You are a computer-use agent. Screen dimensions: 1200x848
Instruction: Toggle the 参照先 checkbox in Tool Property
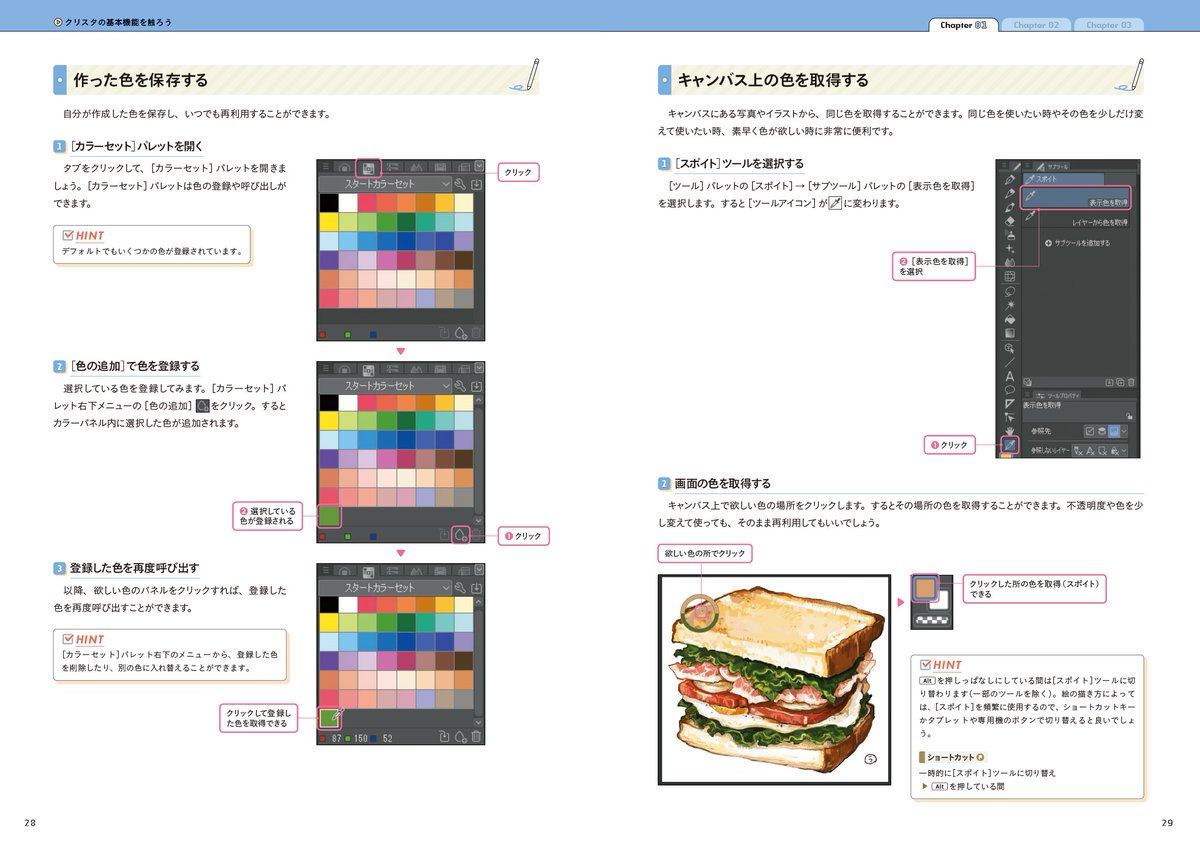tap(1088, 432)
